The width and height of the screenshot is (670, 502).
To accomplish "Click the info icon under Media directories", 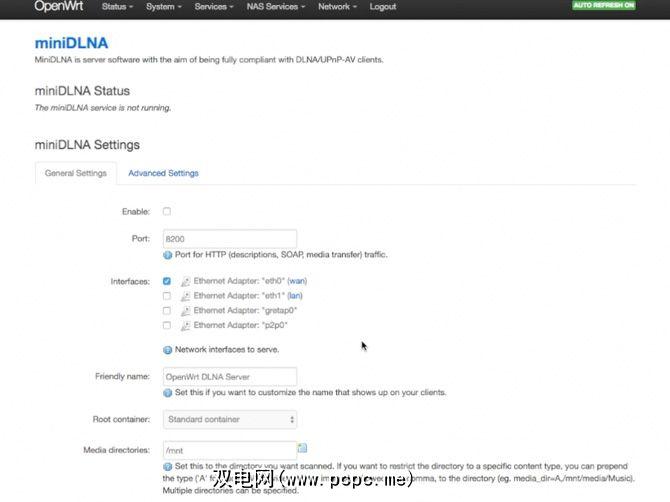I will click(168, 467).
